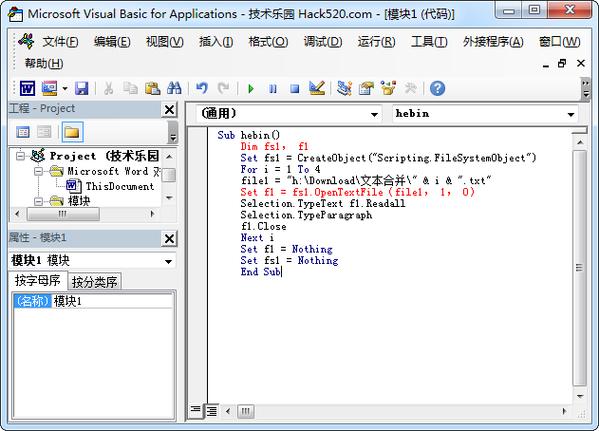The width and height of the screenshot is (599, 431).
Task: Run the macro with green play icon
Action: coord(251,89)
